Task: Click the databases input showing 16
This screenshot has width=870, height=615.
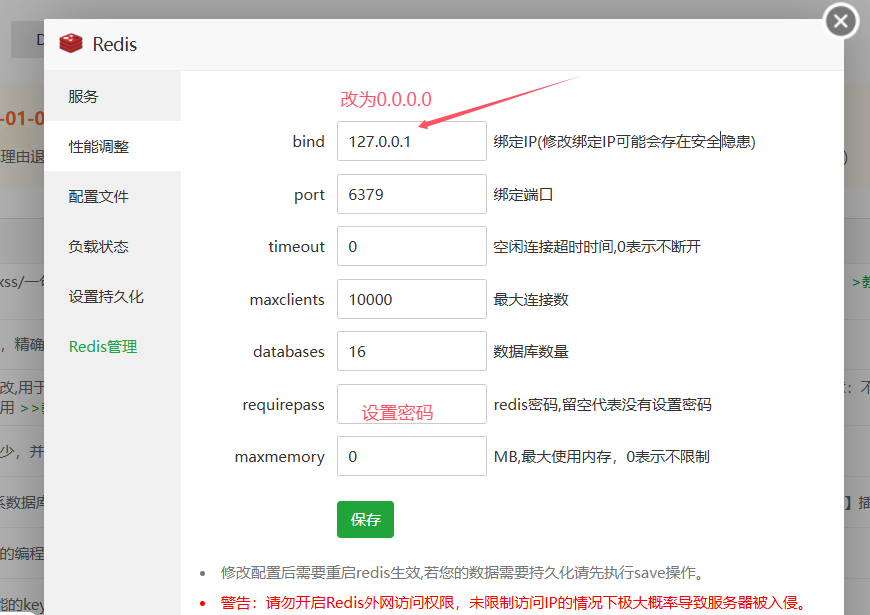Action: coord(412,351)
